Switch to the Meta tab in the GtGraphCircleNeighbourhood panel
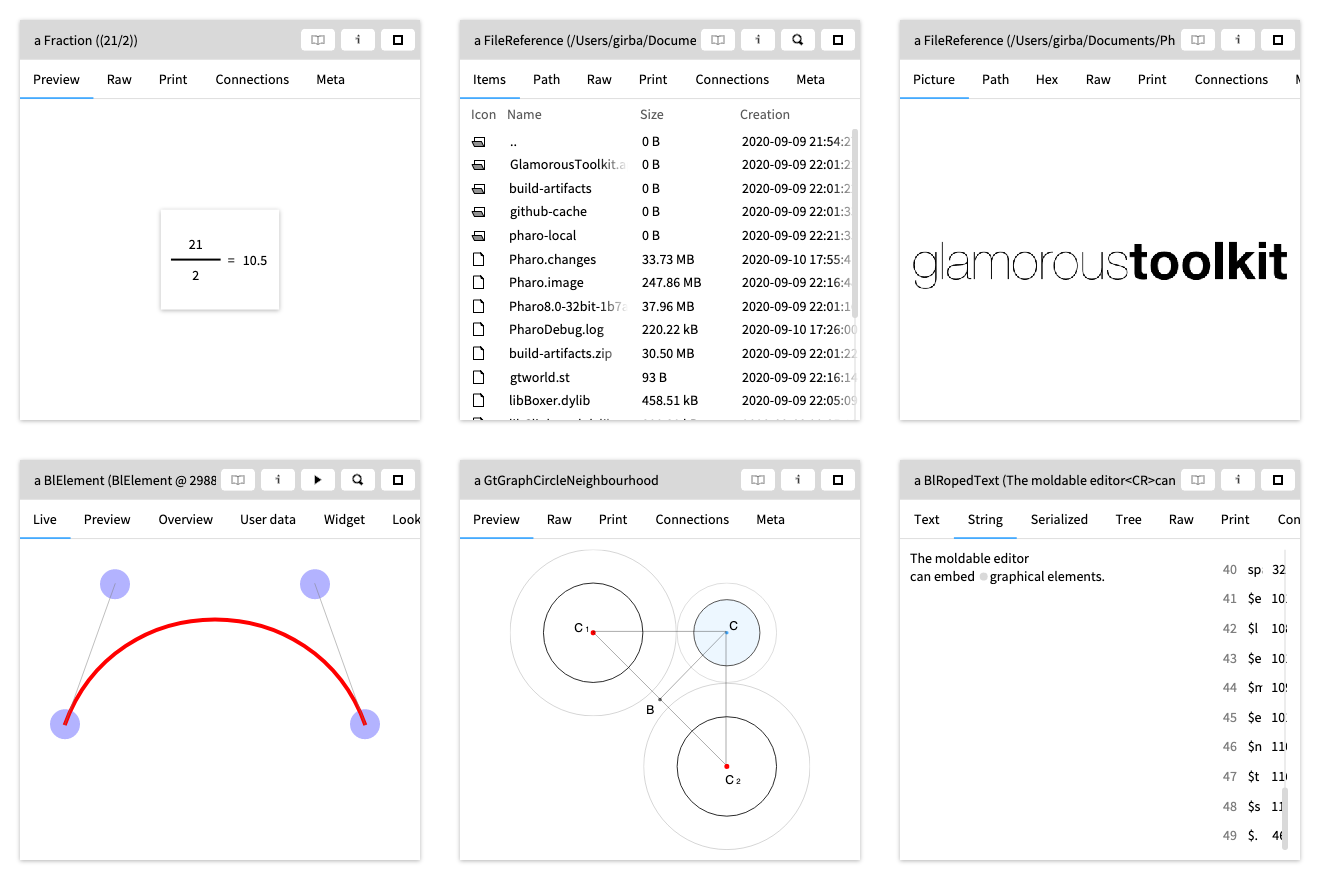This screenshot has height=880, width=1320. tap(770, 519)
